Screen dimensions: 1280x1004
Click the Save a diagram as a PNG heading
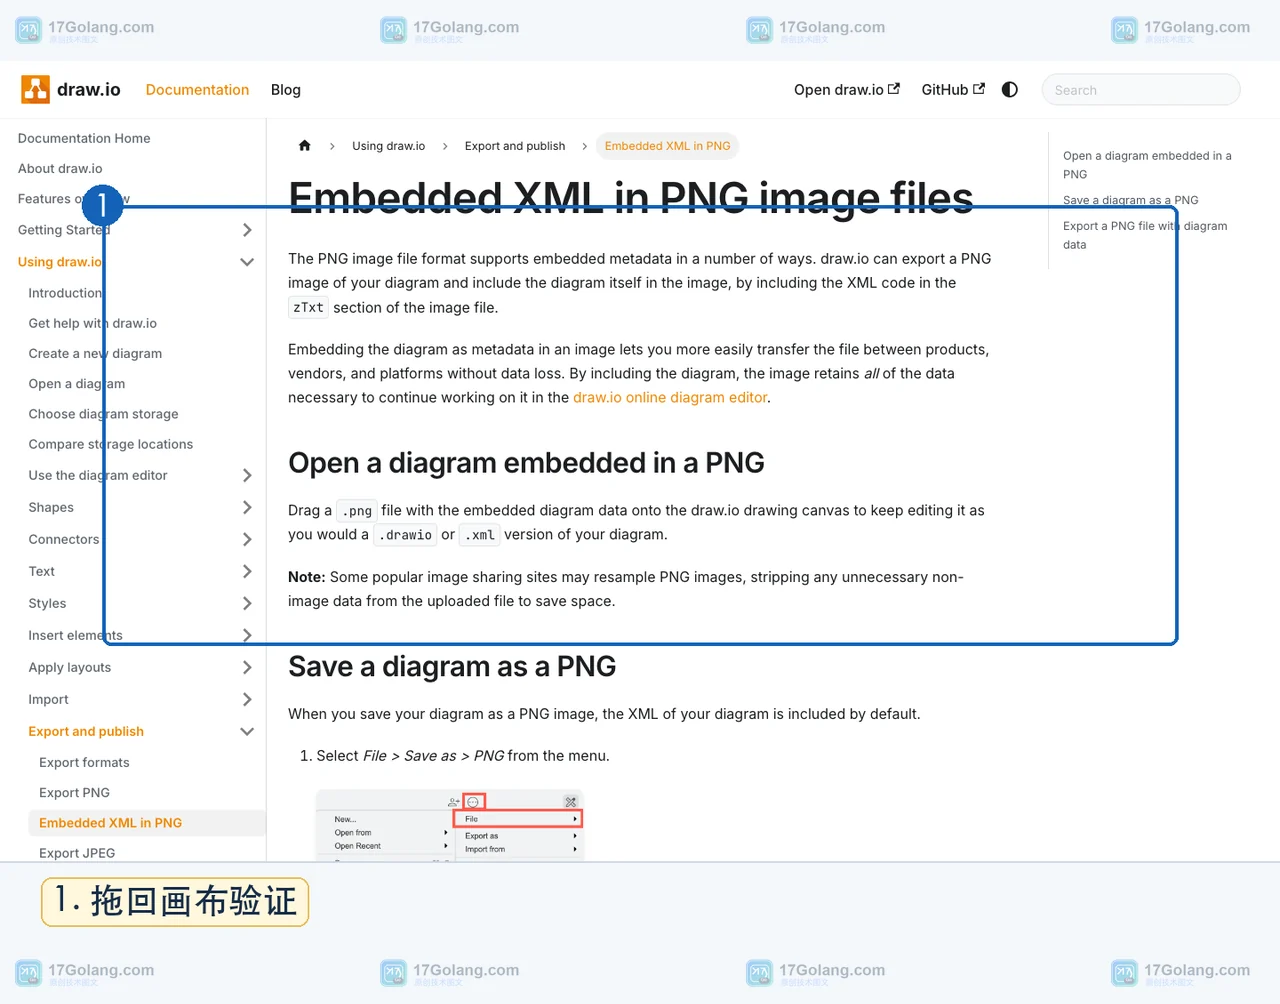point(452,667)
